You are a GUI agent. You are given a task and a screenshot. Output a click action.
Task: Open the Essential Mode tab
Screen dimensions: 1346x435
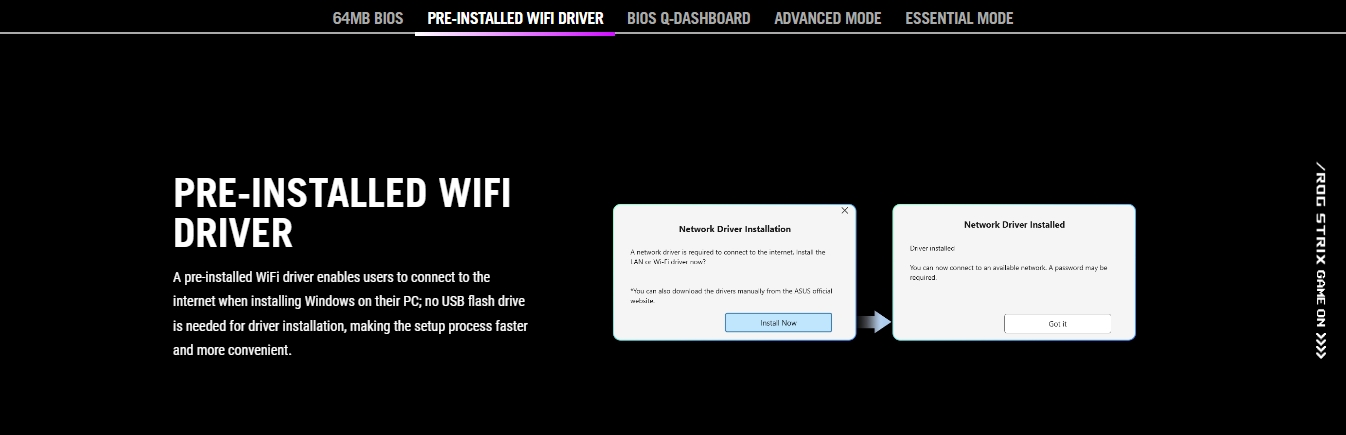(x=959, y=18)
